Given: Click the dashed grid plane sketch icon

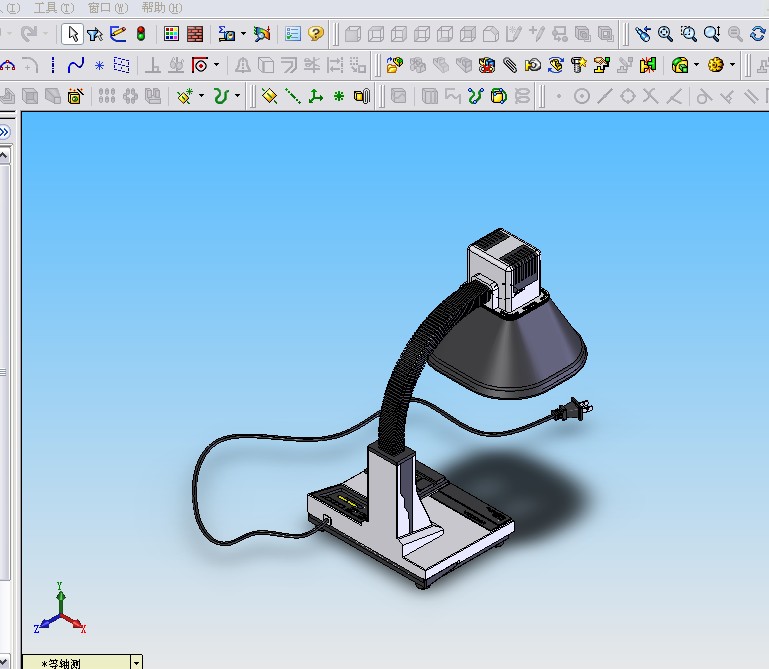Looking at the screenshot, I should pos(122,65).
